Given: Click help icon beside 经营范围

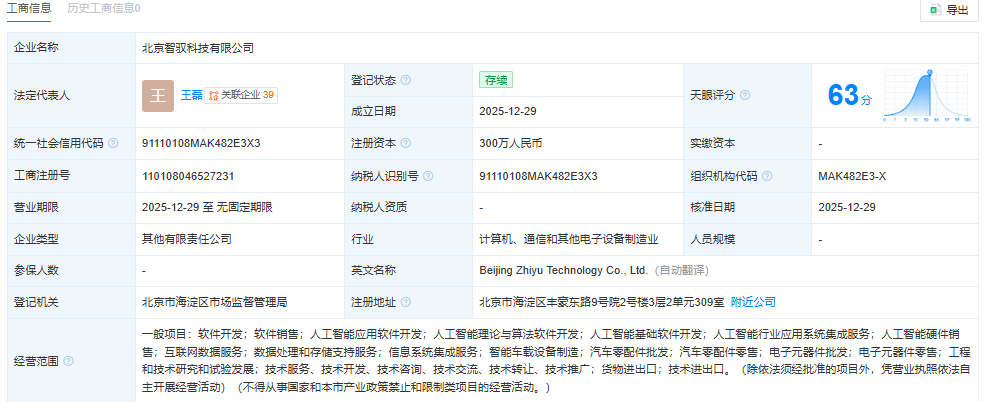Looking at the screenshot, I should click(x=69, y=361).
